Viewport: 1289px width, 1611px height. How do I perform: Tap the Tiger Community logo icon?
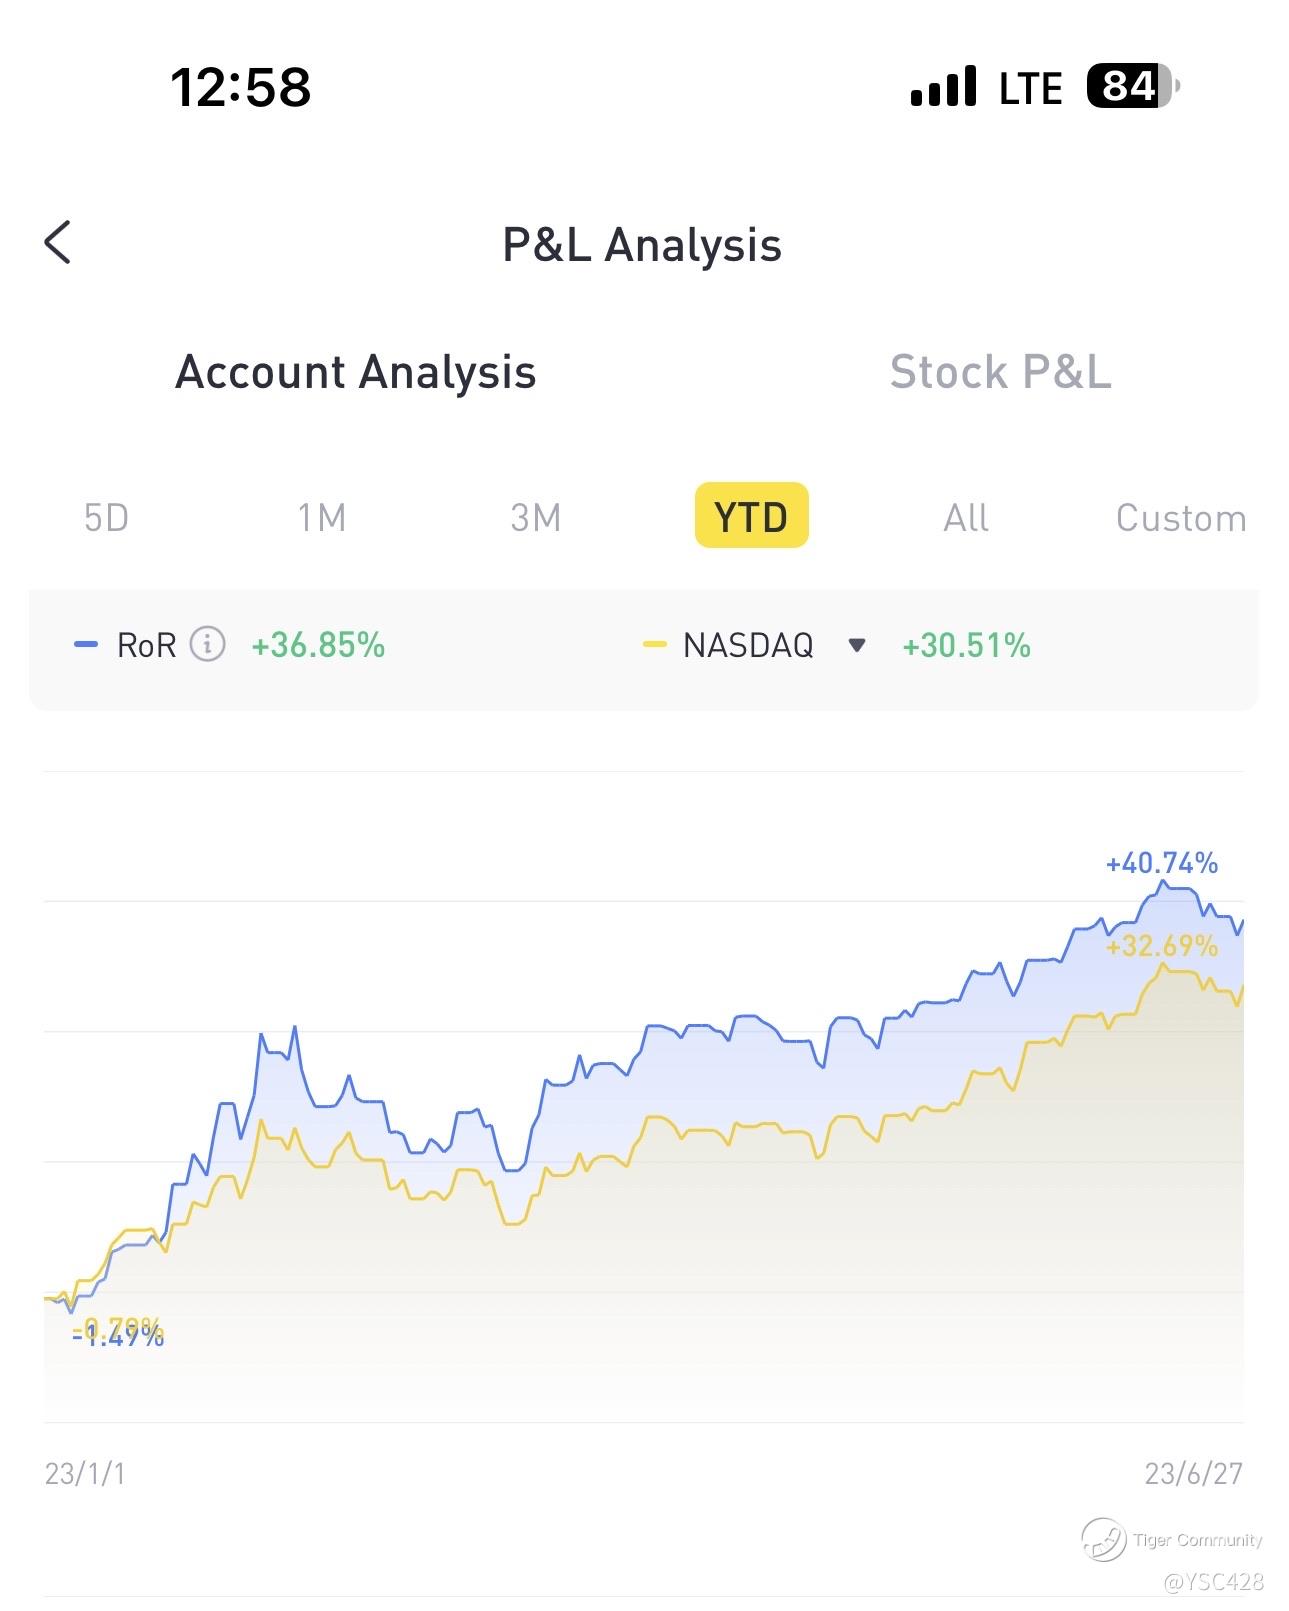coord(1103,1539)
